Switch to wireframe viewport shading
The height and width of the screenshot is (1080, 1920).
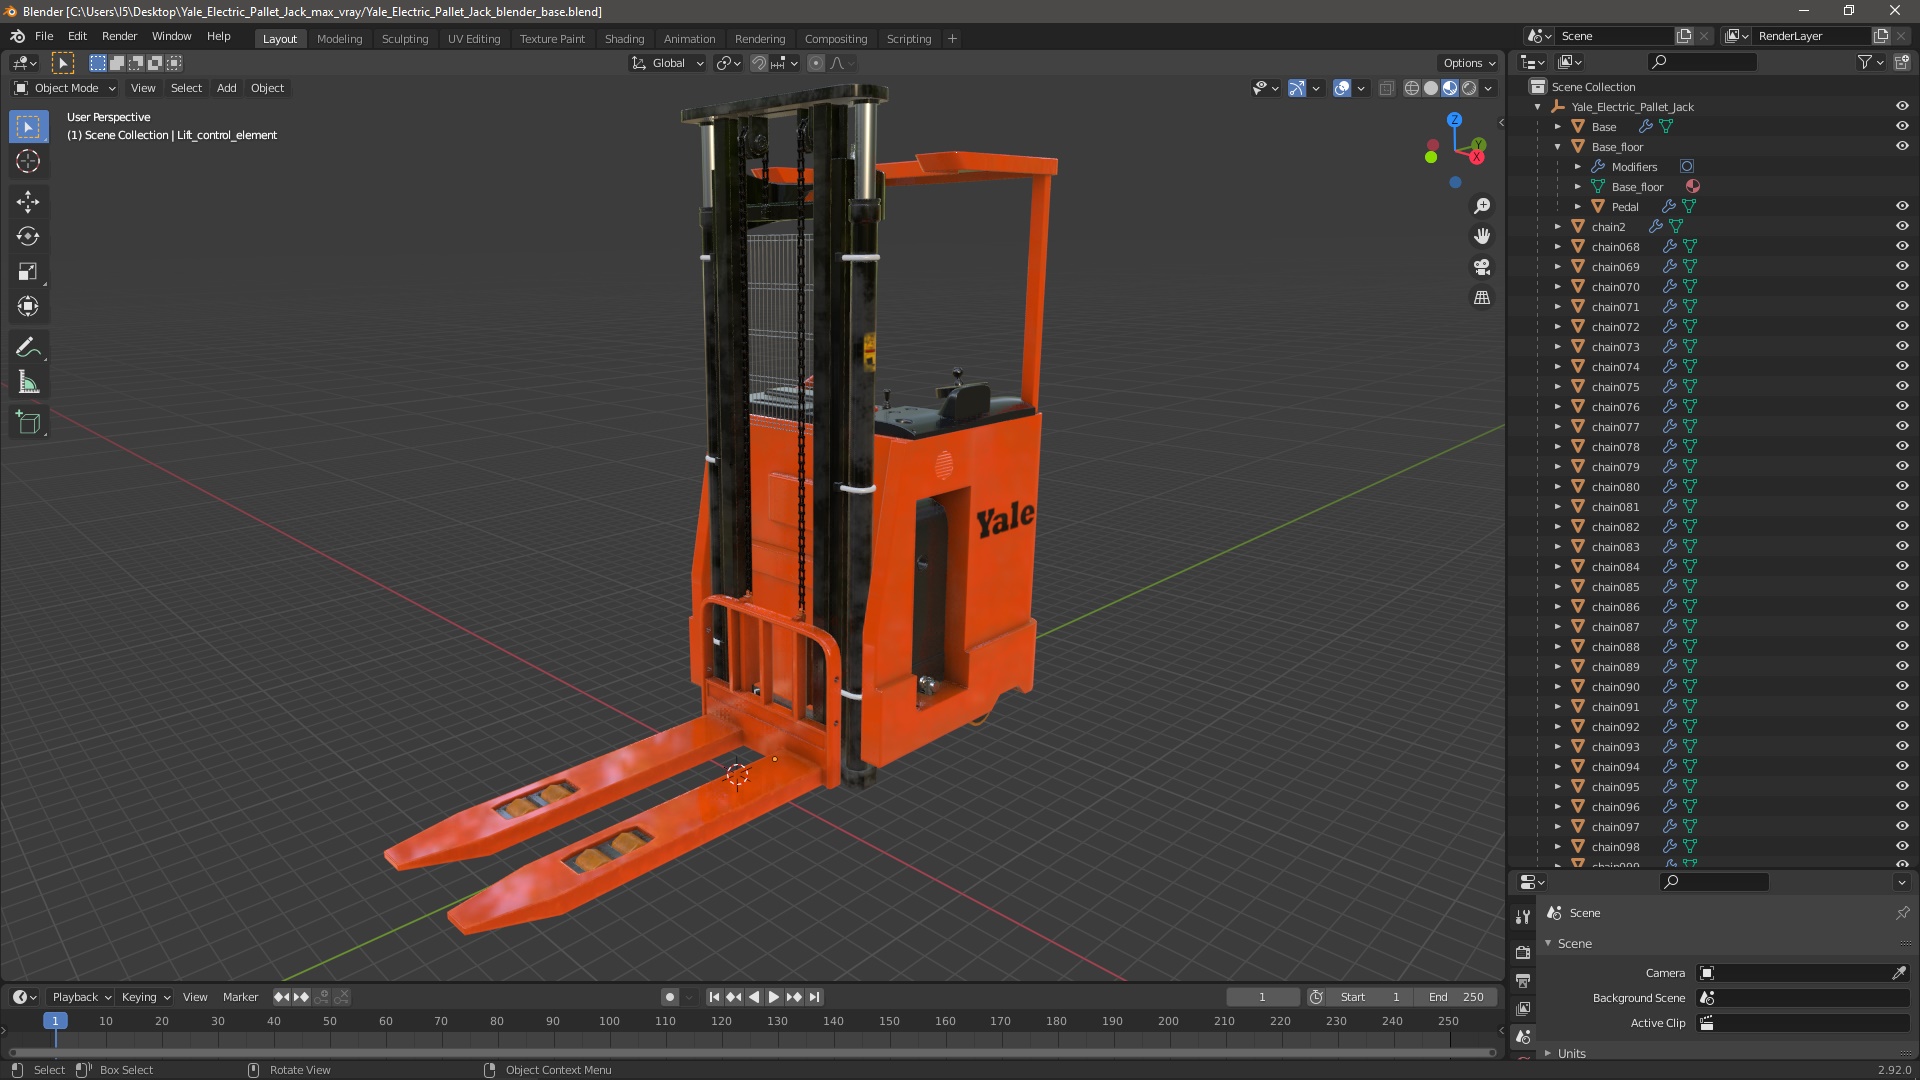point(1412,88)
